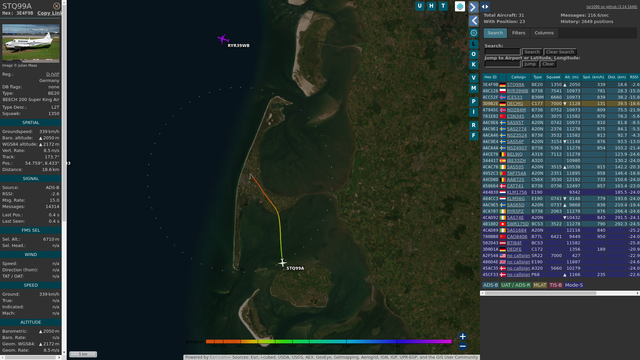Sort table by Alt. (m) column
Screen dimensions: 640x360
pos(572,77)
